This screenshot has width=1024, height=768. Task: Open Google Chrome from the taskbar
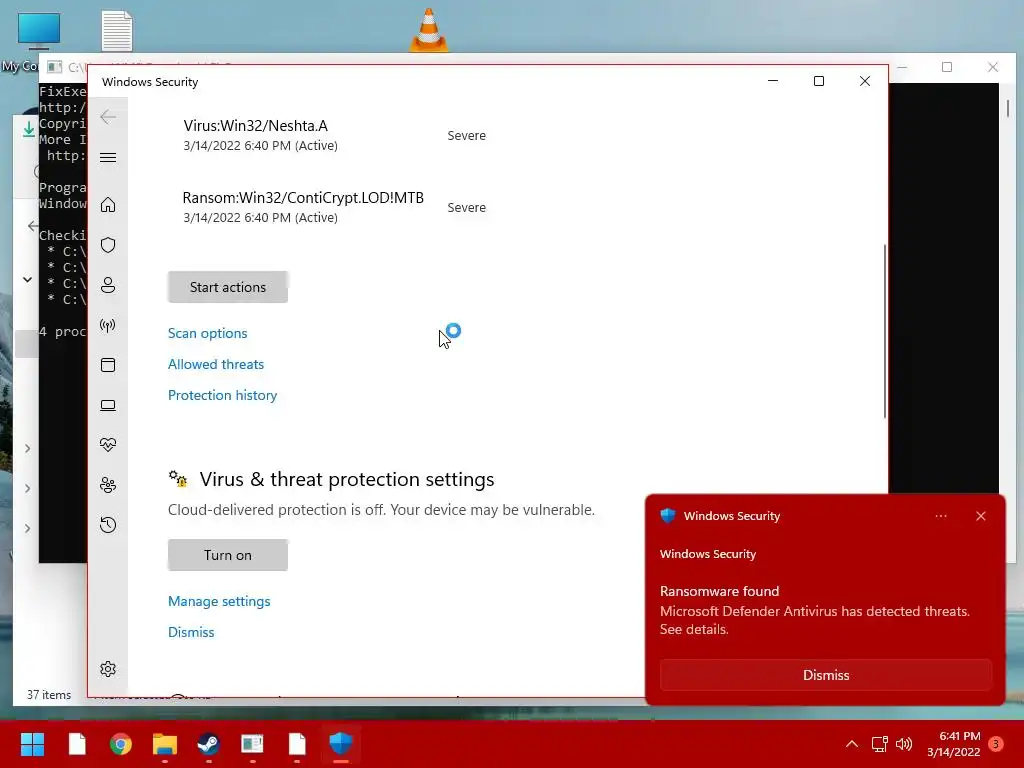(x=121, y=744)
